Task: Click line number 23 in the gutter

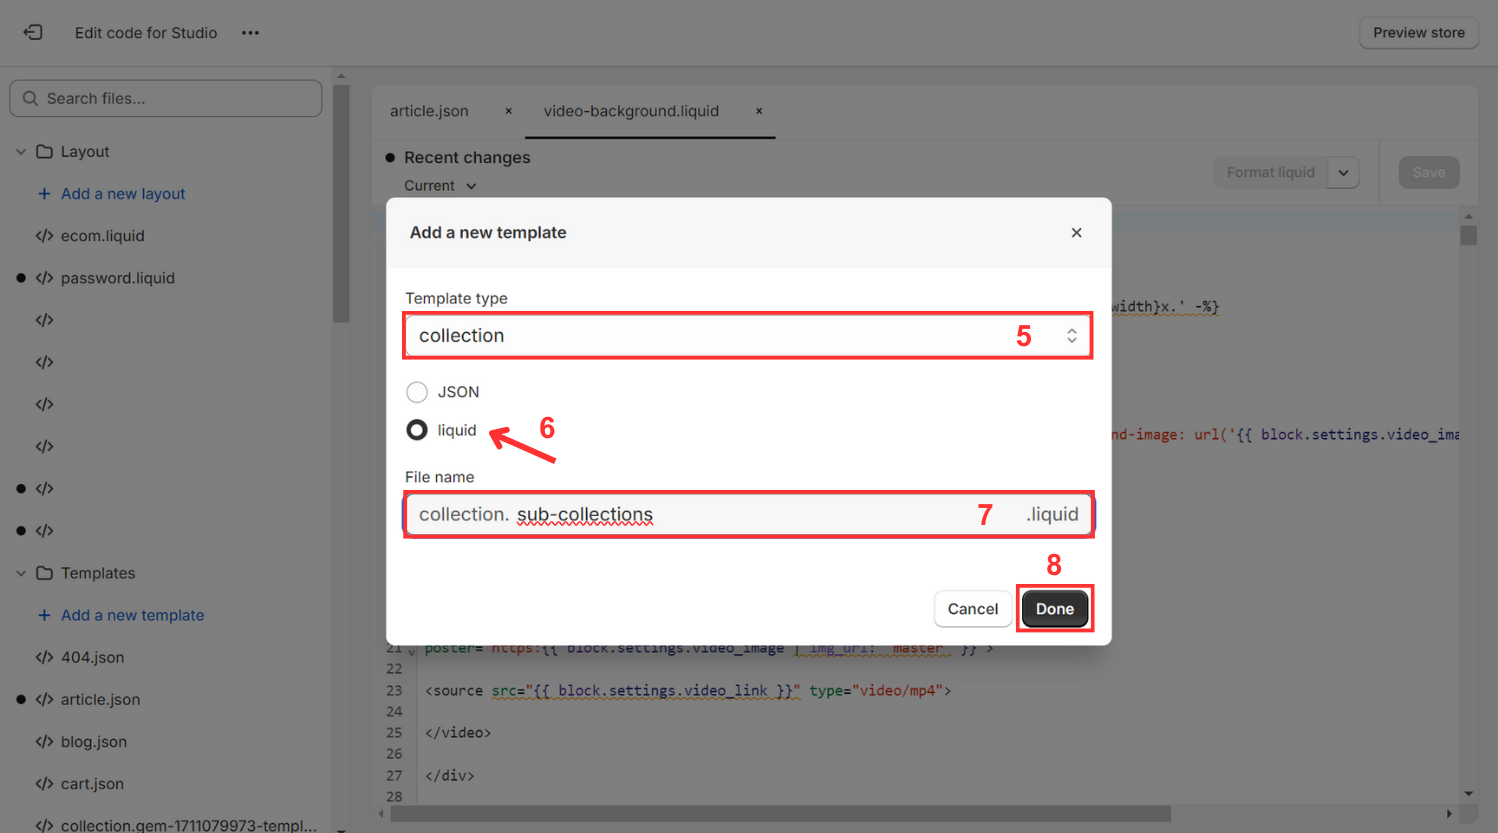Action: click(394, 691)
